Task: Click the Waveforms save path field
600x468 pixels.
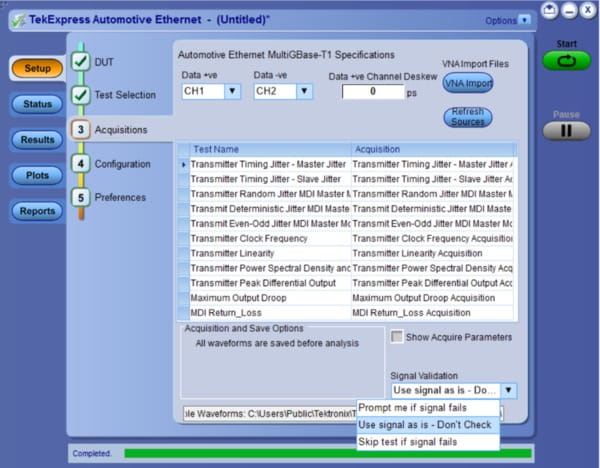Action: (x=270, y=414)
